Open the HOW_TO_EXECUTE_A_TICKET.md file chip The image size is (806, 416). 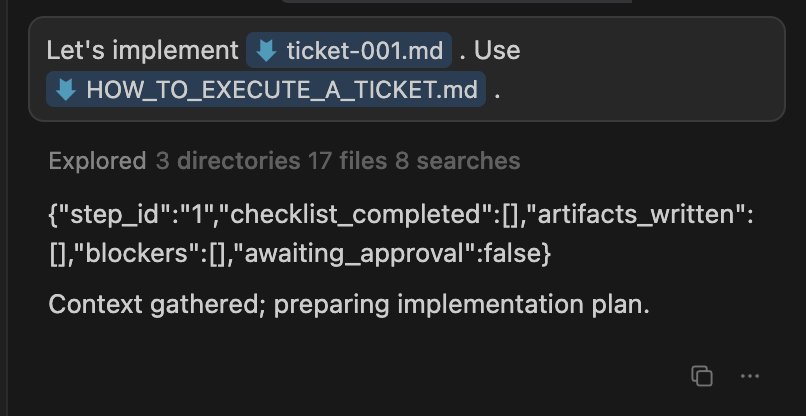[x=281, y=90]
